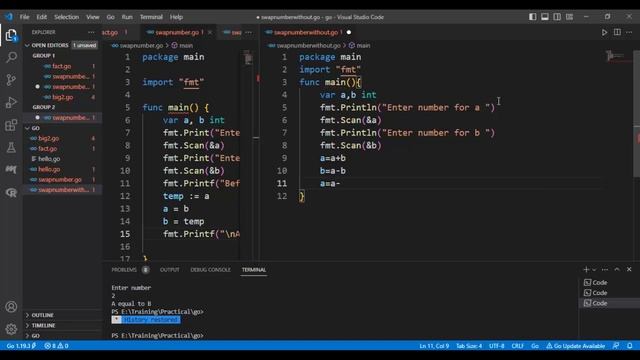The image size is (640, 360).
Task: Close the terminal panel
Action: pos(629,269)
